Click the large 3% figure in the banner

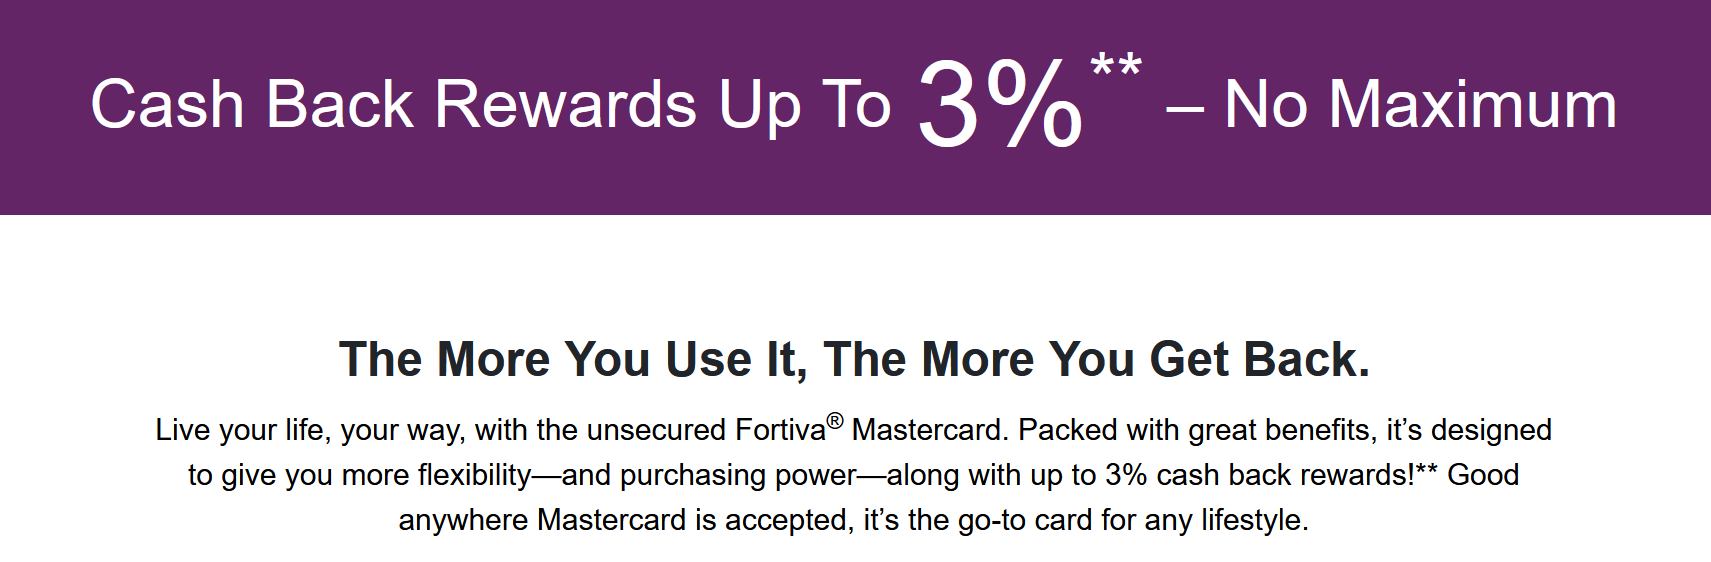tap(1000, 103)
